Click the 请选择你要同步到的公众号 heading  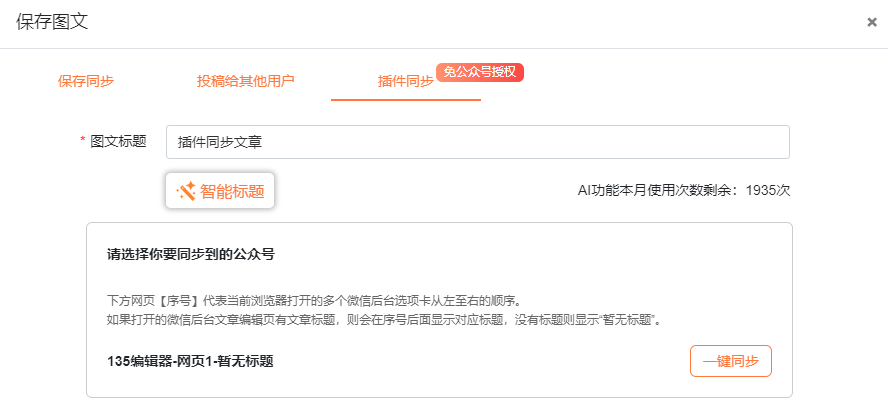pyautogui.click(x=191, y=254)
